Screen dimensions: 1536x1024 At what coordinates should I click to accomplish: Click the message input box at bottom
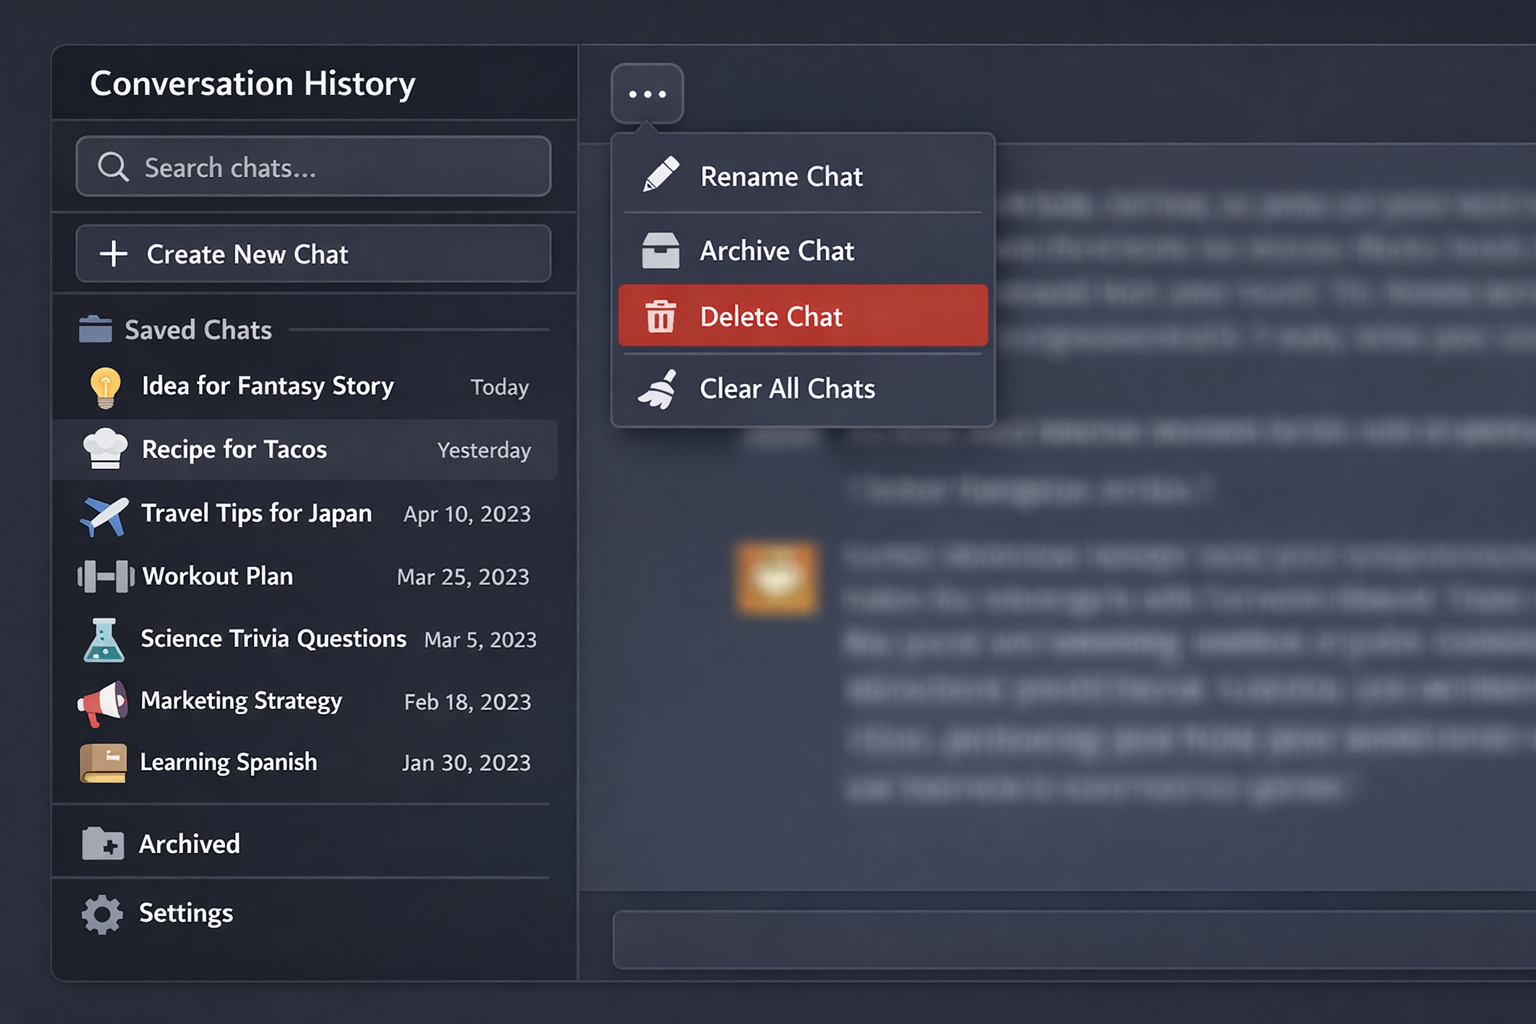1070,939
